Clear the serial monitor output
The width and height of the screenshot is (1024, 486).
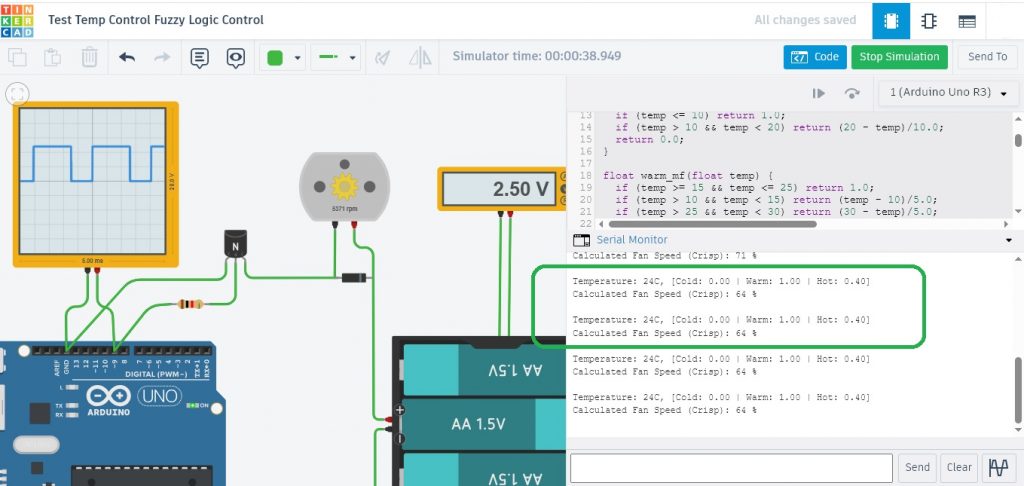[959, 468]
